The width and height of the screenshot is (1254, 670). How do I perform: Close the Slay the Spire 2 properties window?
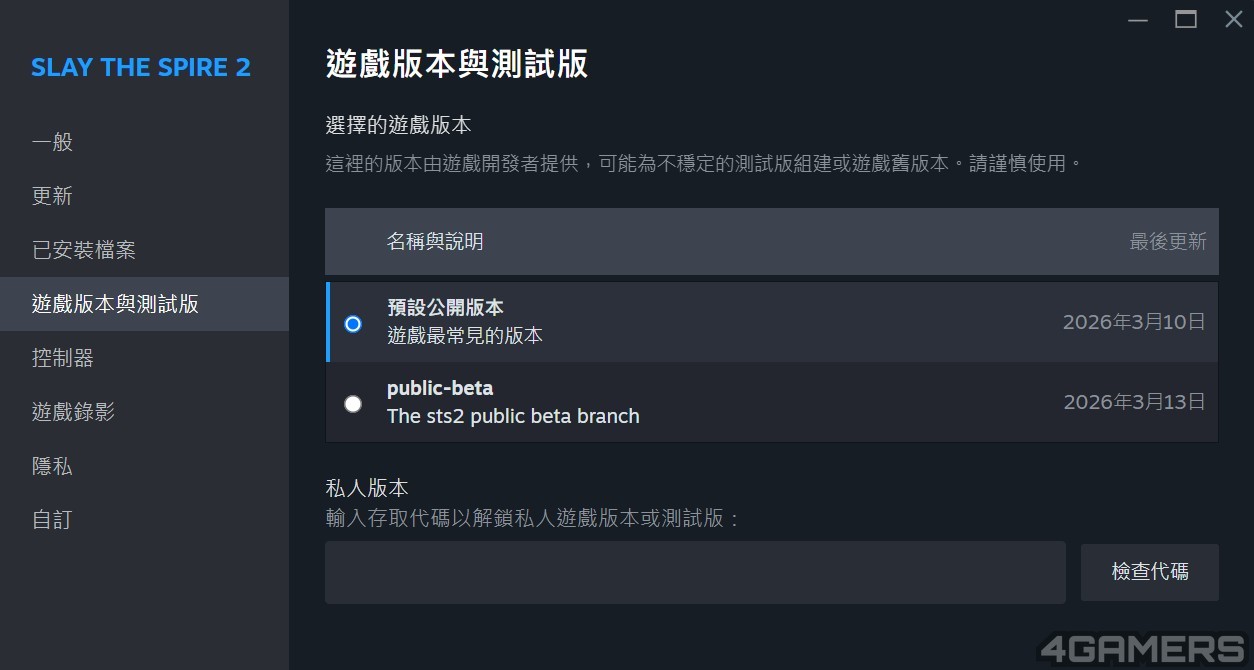[1234, 19]
